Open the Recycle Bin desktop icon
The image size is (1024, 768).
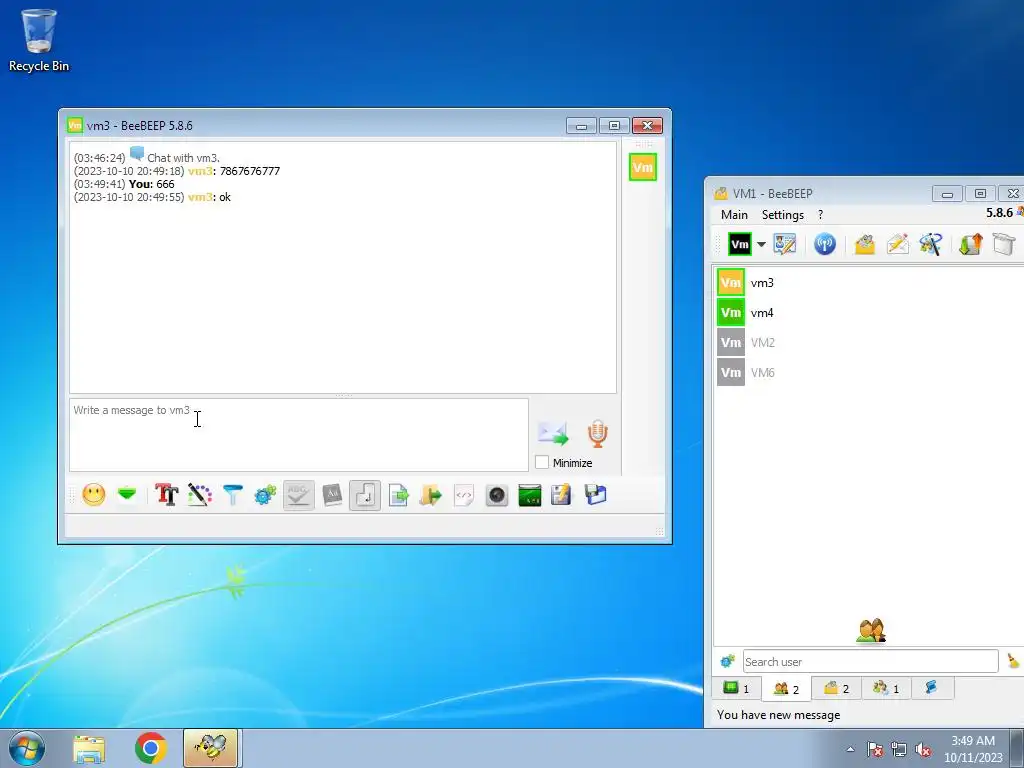39,40
